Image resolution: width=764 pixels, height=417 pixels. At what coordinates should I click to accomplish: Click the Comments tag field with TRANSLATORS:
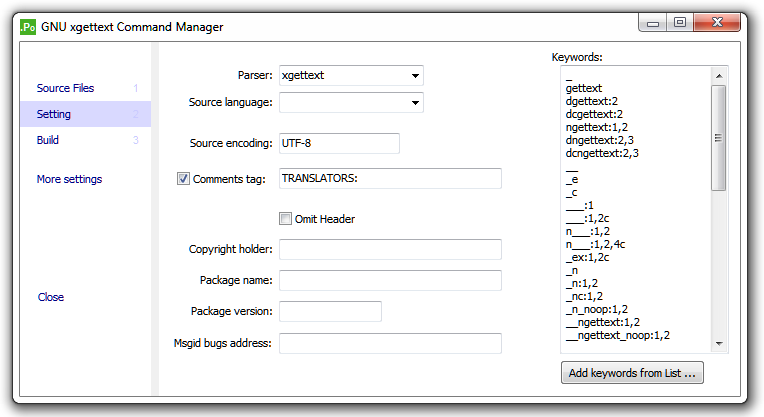coord(390,178)
